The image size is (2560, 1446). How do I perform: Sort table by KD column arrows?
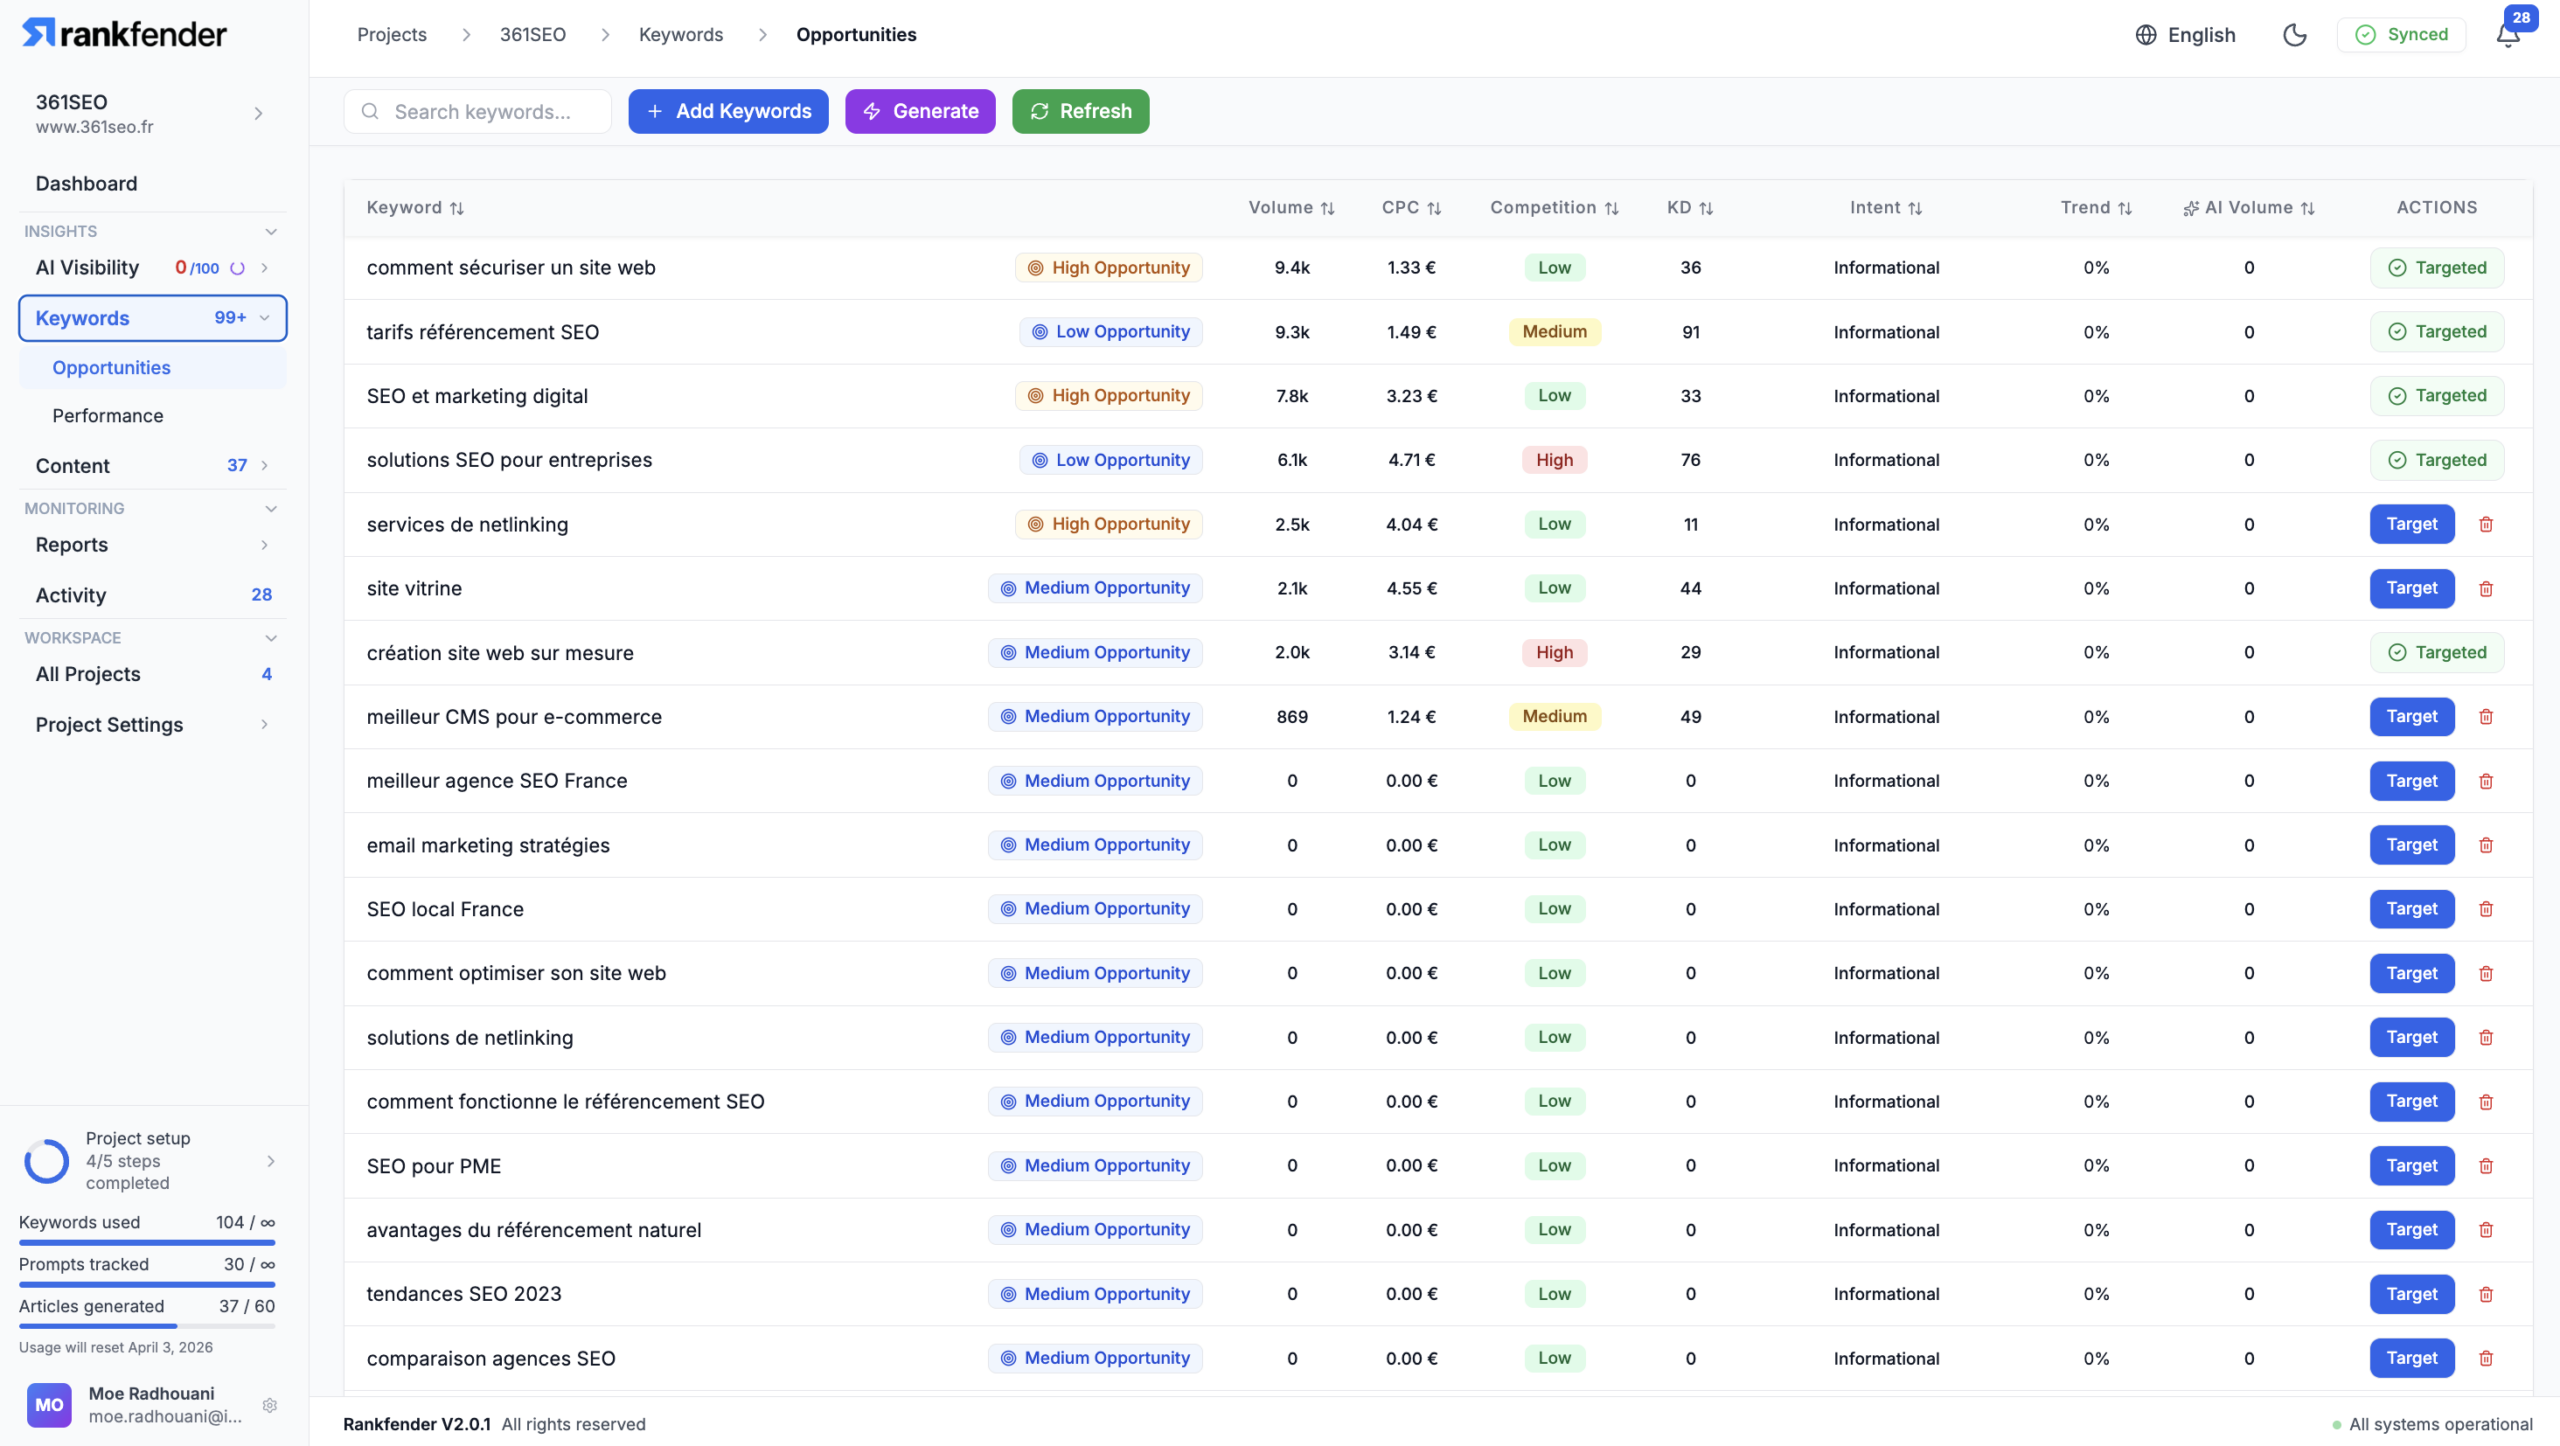1706,208
